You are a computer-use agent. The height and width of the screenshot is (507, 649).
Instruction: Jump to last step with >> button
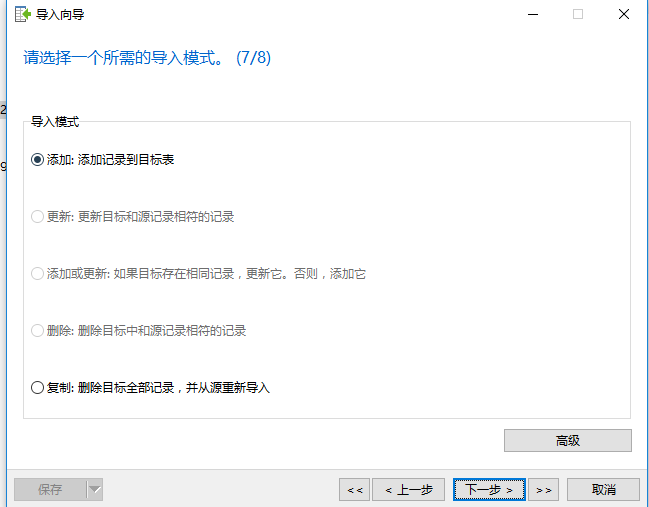[x=543, y=490]
